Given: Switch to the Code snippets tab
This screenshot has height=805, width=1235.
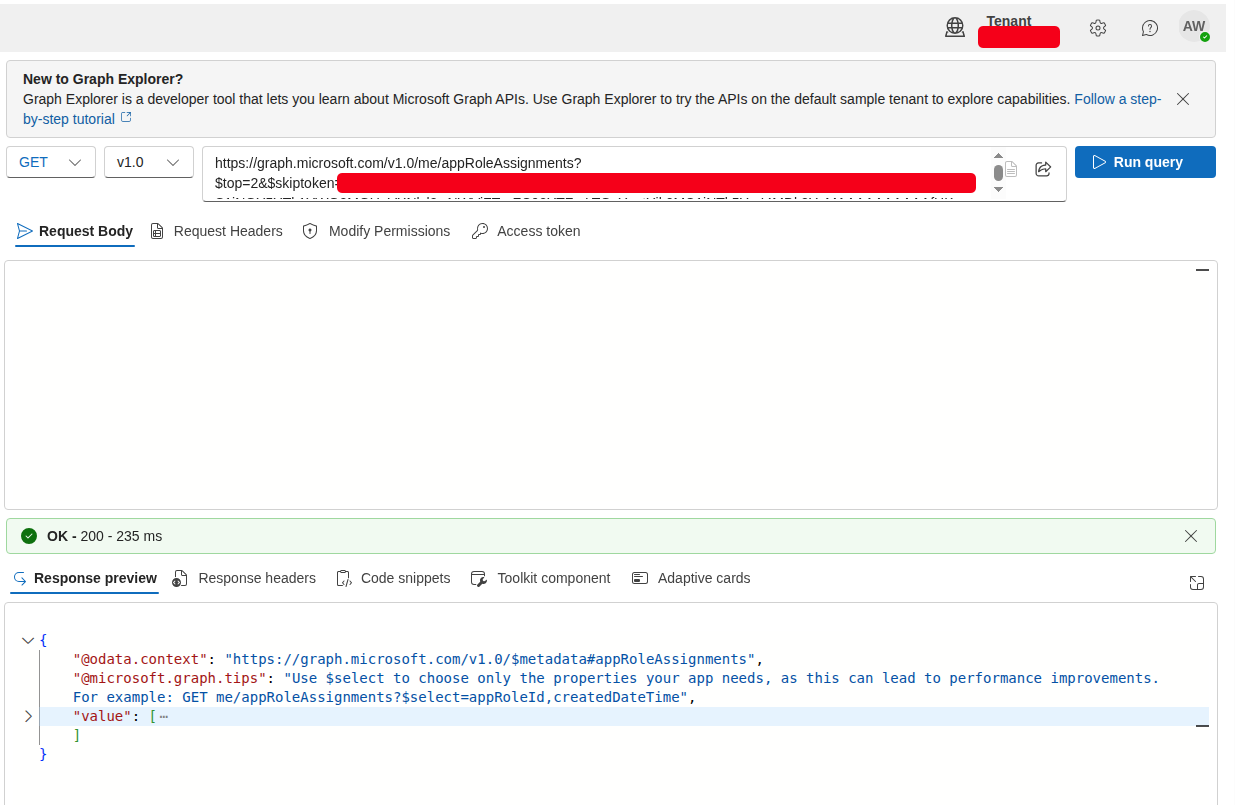Looking at the screenshot, I should (x=393, y=578).
